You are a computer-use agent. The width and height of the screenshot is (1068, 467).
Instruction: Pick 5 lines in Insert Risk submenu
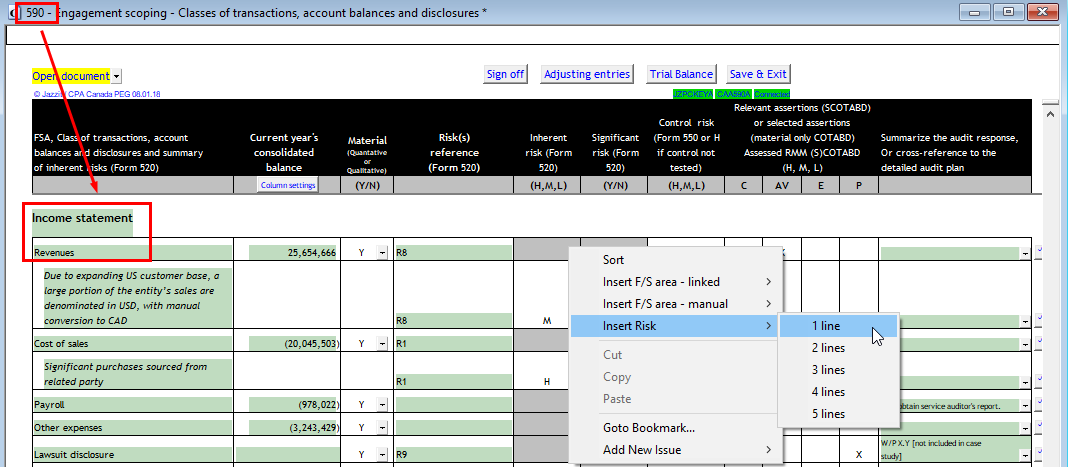click(x=828, y=414)
